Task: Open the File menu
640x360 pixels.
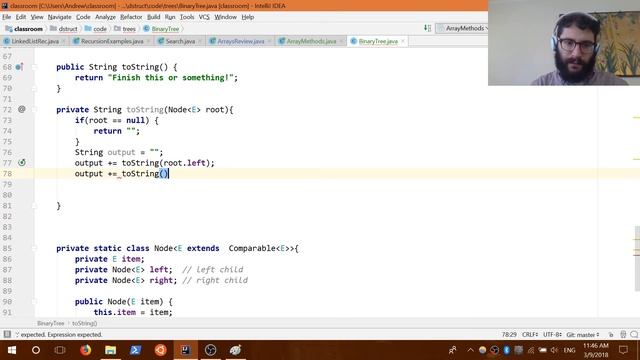Action: coord(7,17)
